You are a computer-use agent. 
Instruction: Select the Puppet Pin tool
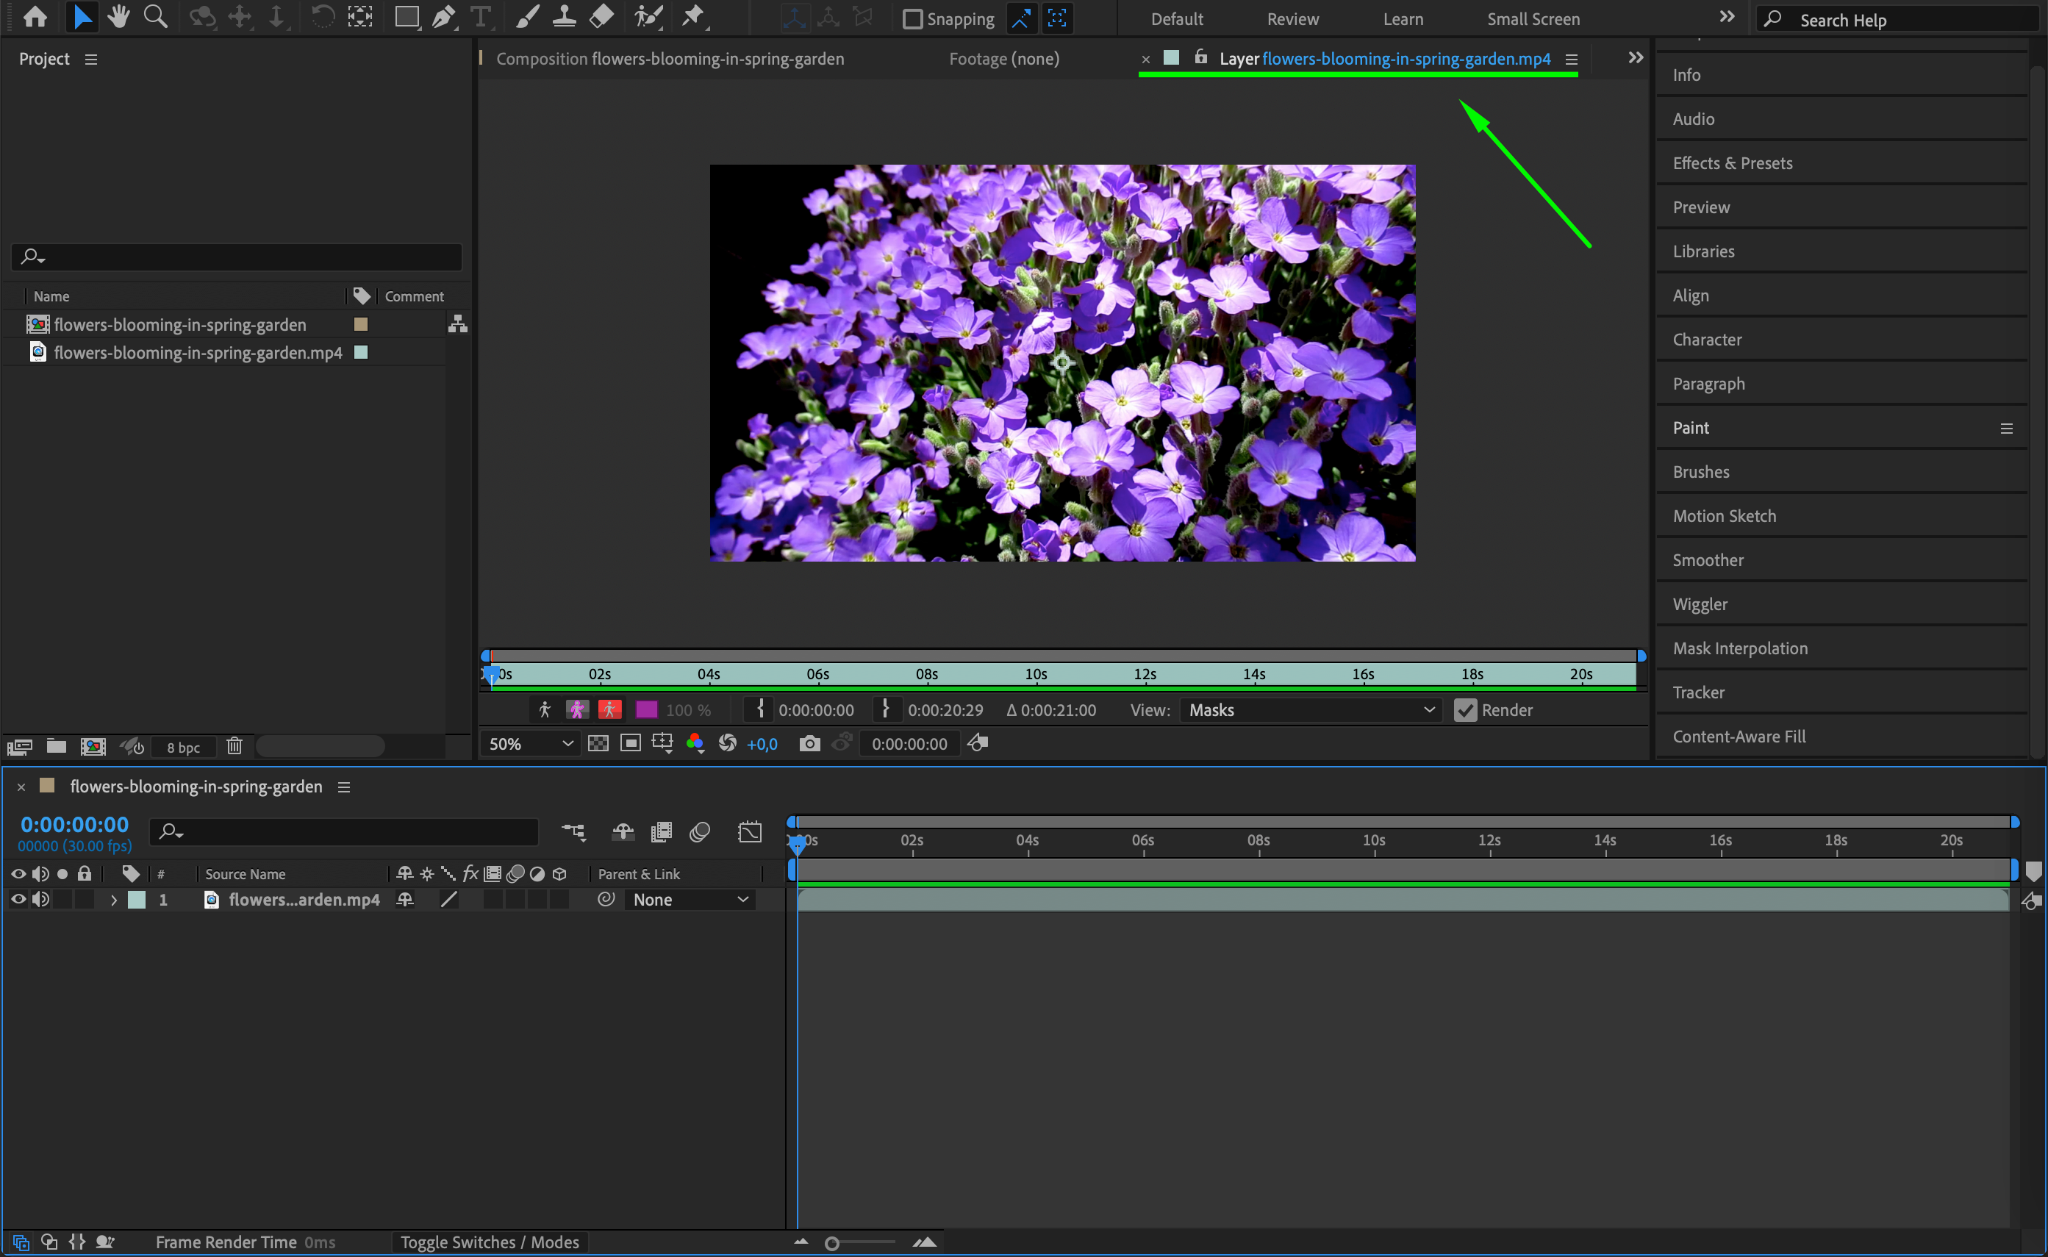click(693, 17)
